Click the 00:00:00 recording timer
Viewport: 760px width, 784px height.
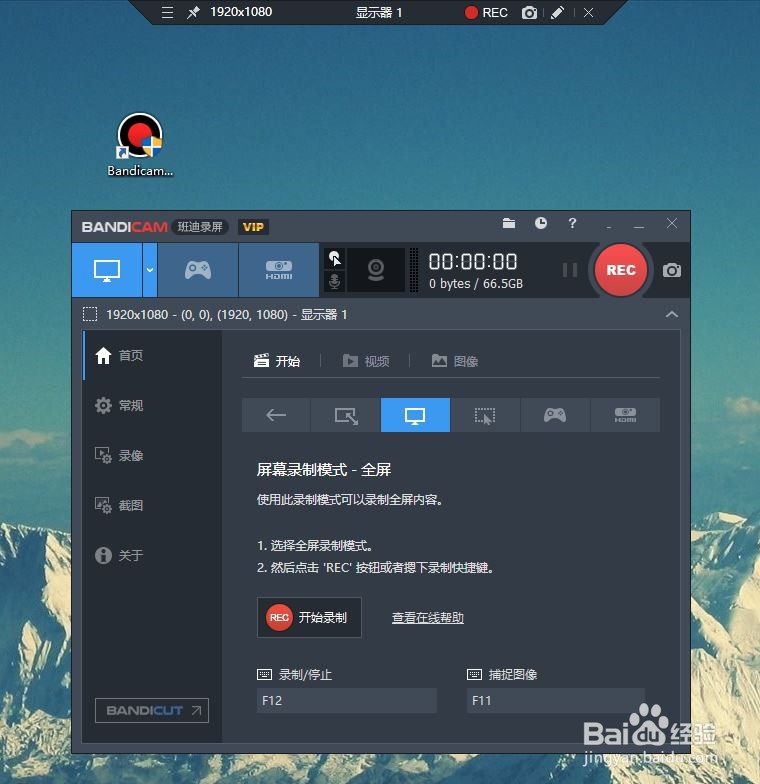click(472, 262)
